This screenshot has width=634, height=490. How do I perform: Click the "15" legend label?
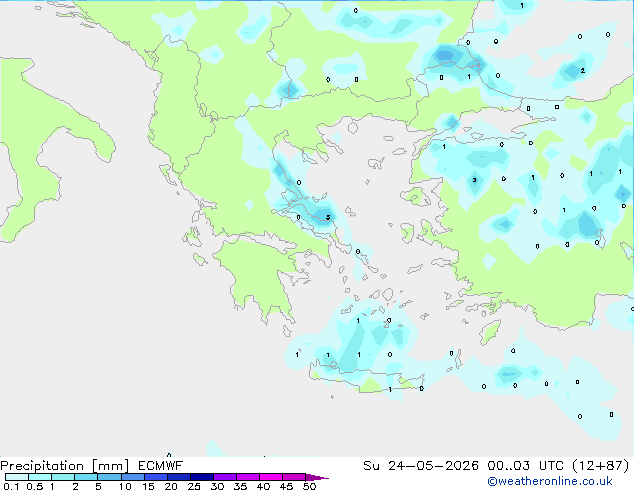coord(148,486)
